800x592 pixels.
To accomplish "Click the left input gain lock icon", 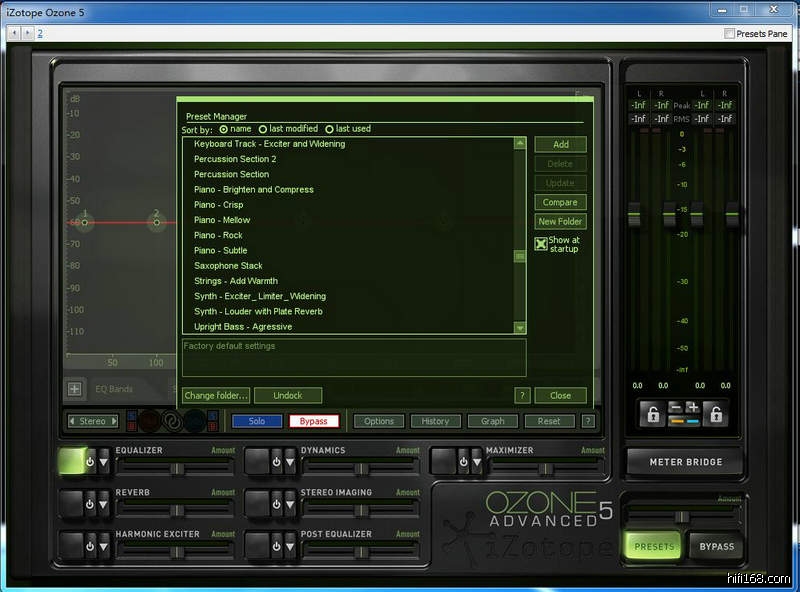I will pos(653,414).
